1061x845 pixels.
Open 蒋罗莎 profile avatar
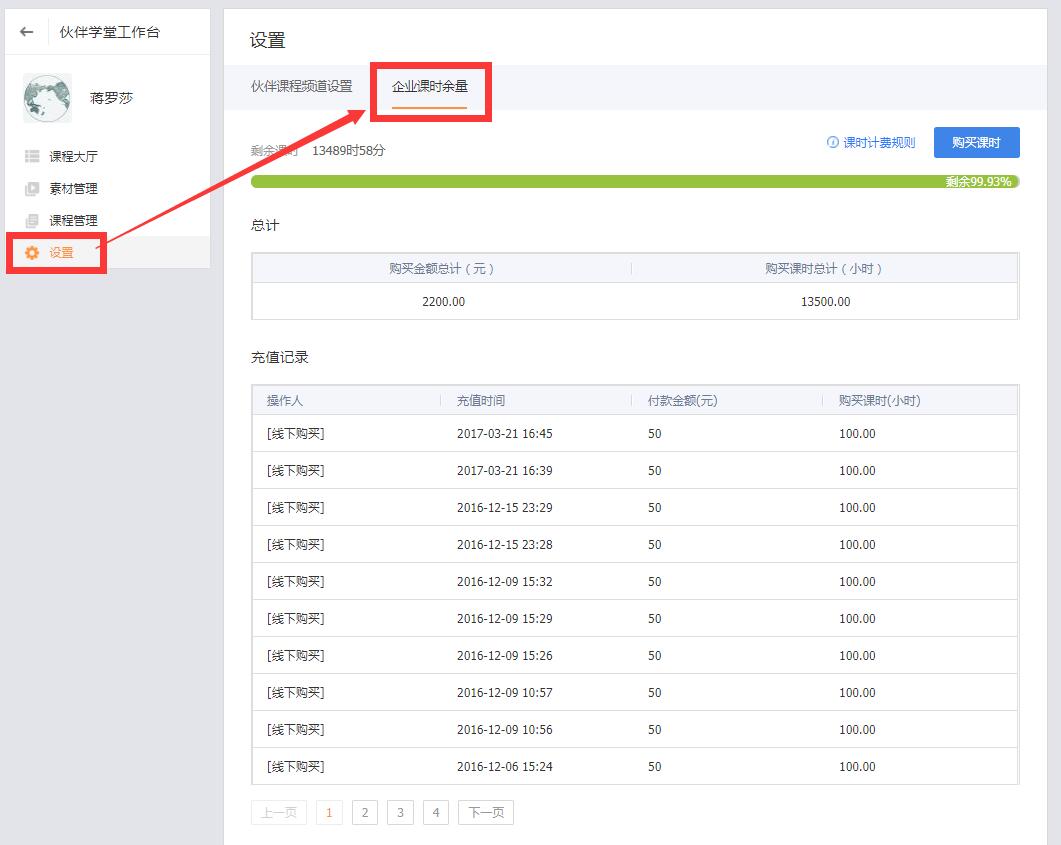click(x=47, y=98)
